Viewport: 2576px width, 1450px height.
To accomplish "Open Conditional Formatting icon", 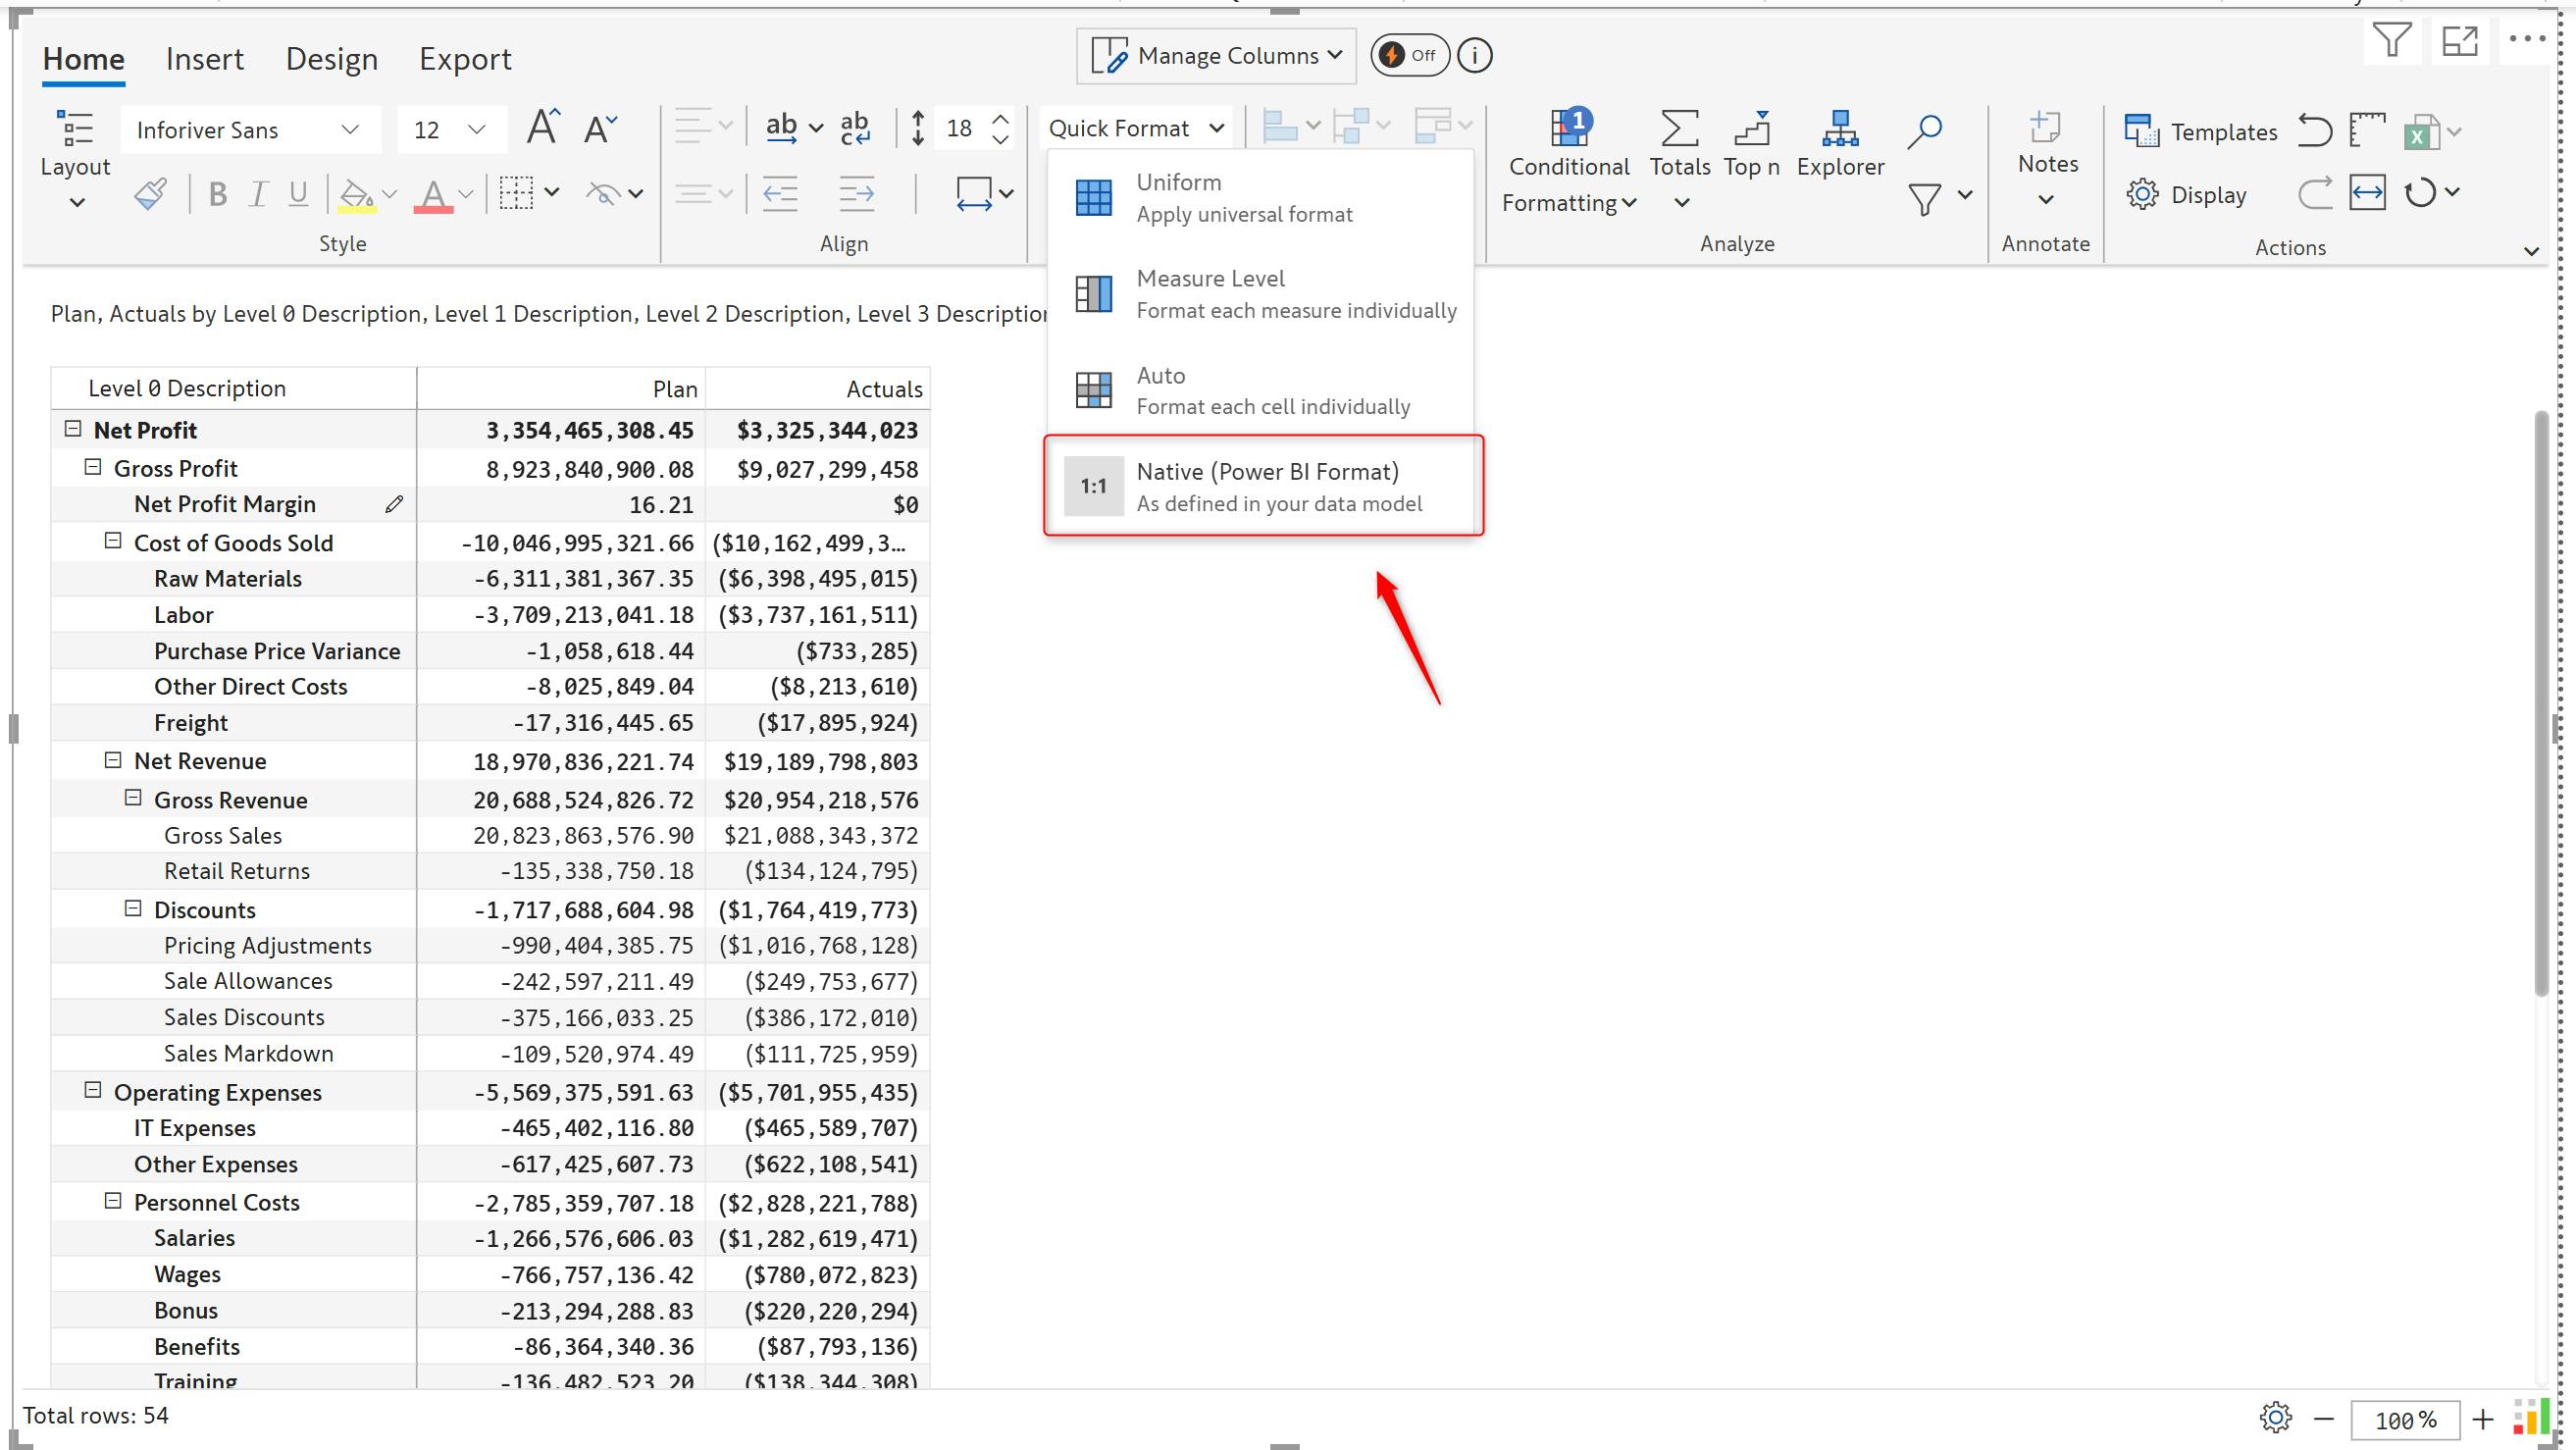I will 1568,129.
